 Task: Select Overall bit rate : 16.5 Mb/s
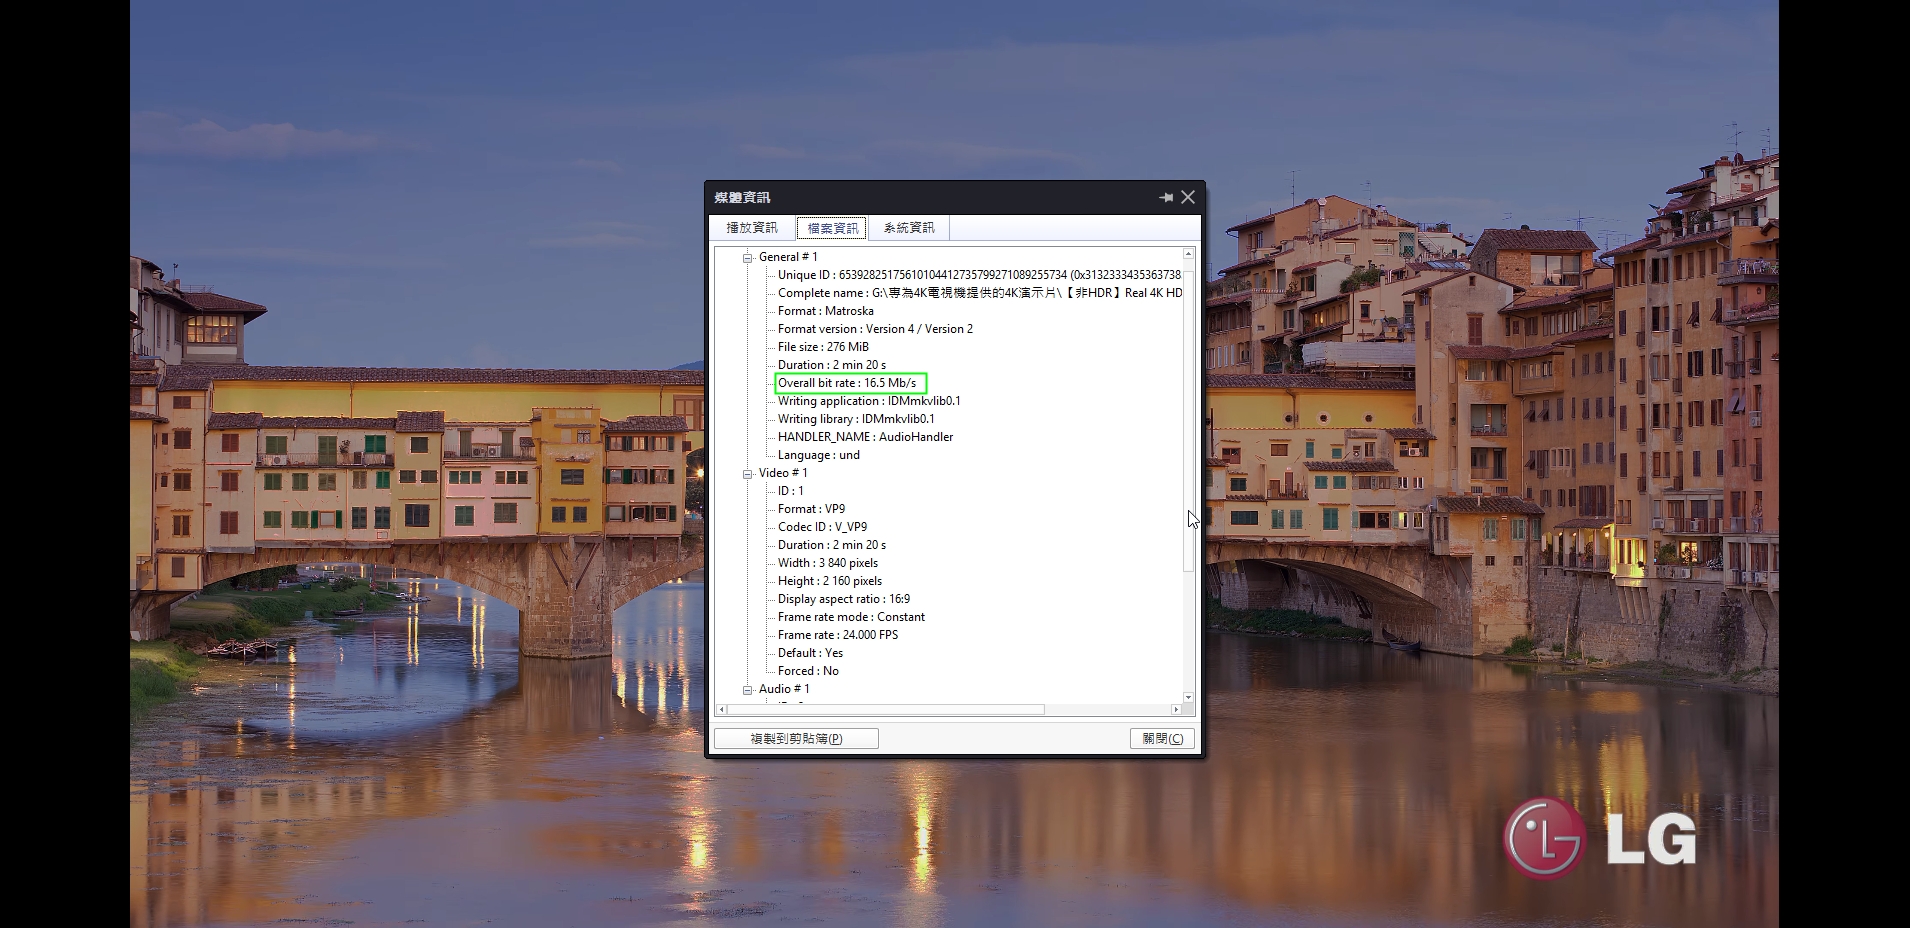(847, 383)
